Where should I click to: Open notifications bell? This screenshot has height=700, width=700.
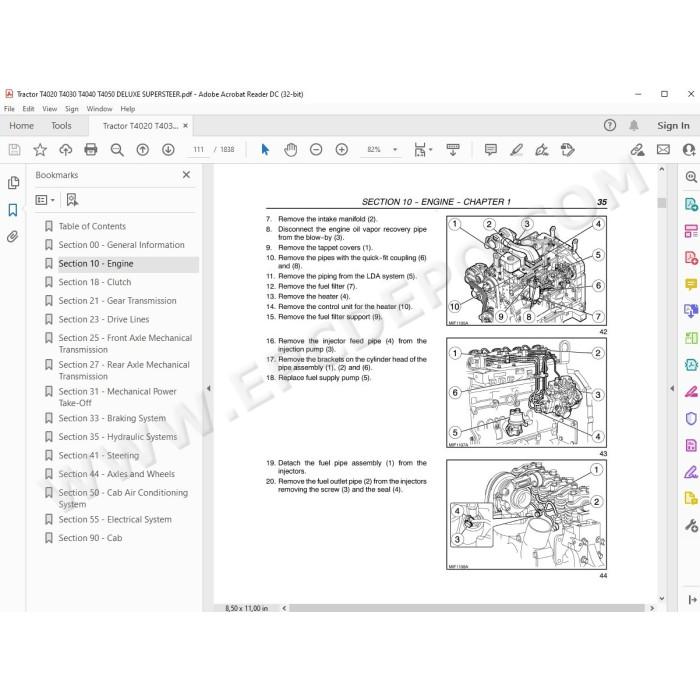pyautogui.click(x=633, y=125)
